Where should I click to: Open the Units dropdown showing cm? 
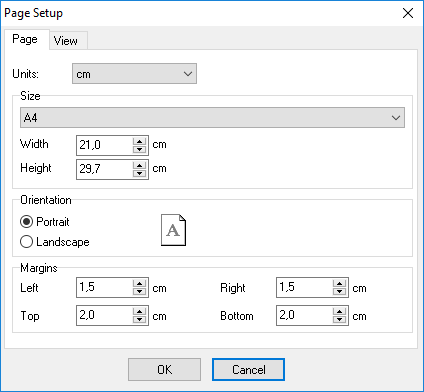(134, 74)
